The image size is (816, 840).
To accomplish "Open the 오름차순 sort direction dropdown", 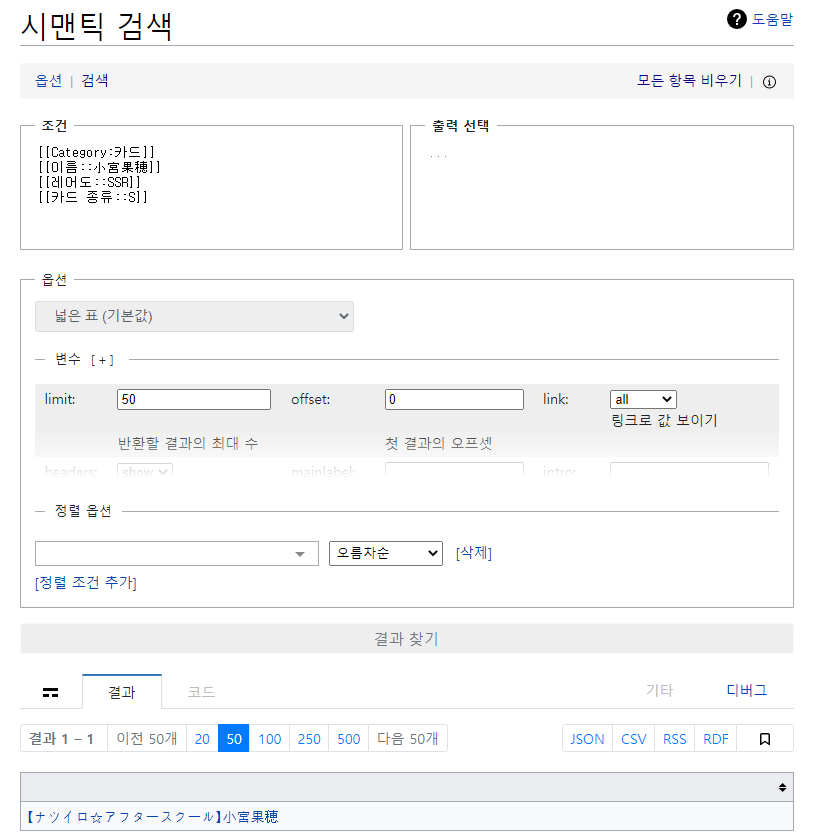I will tap(385, 552).
